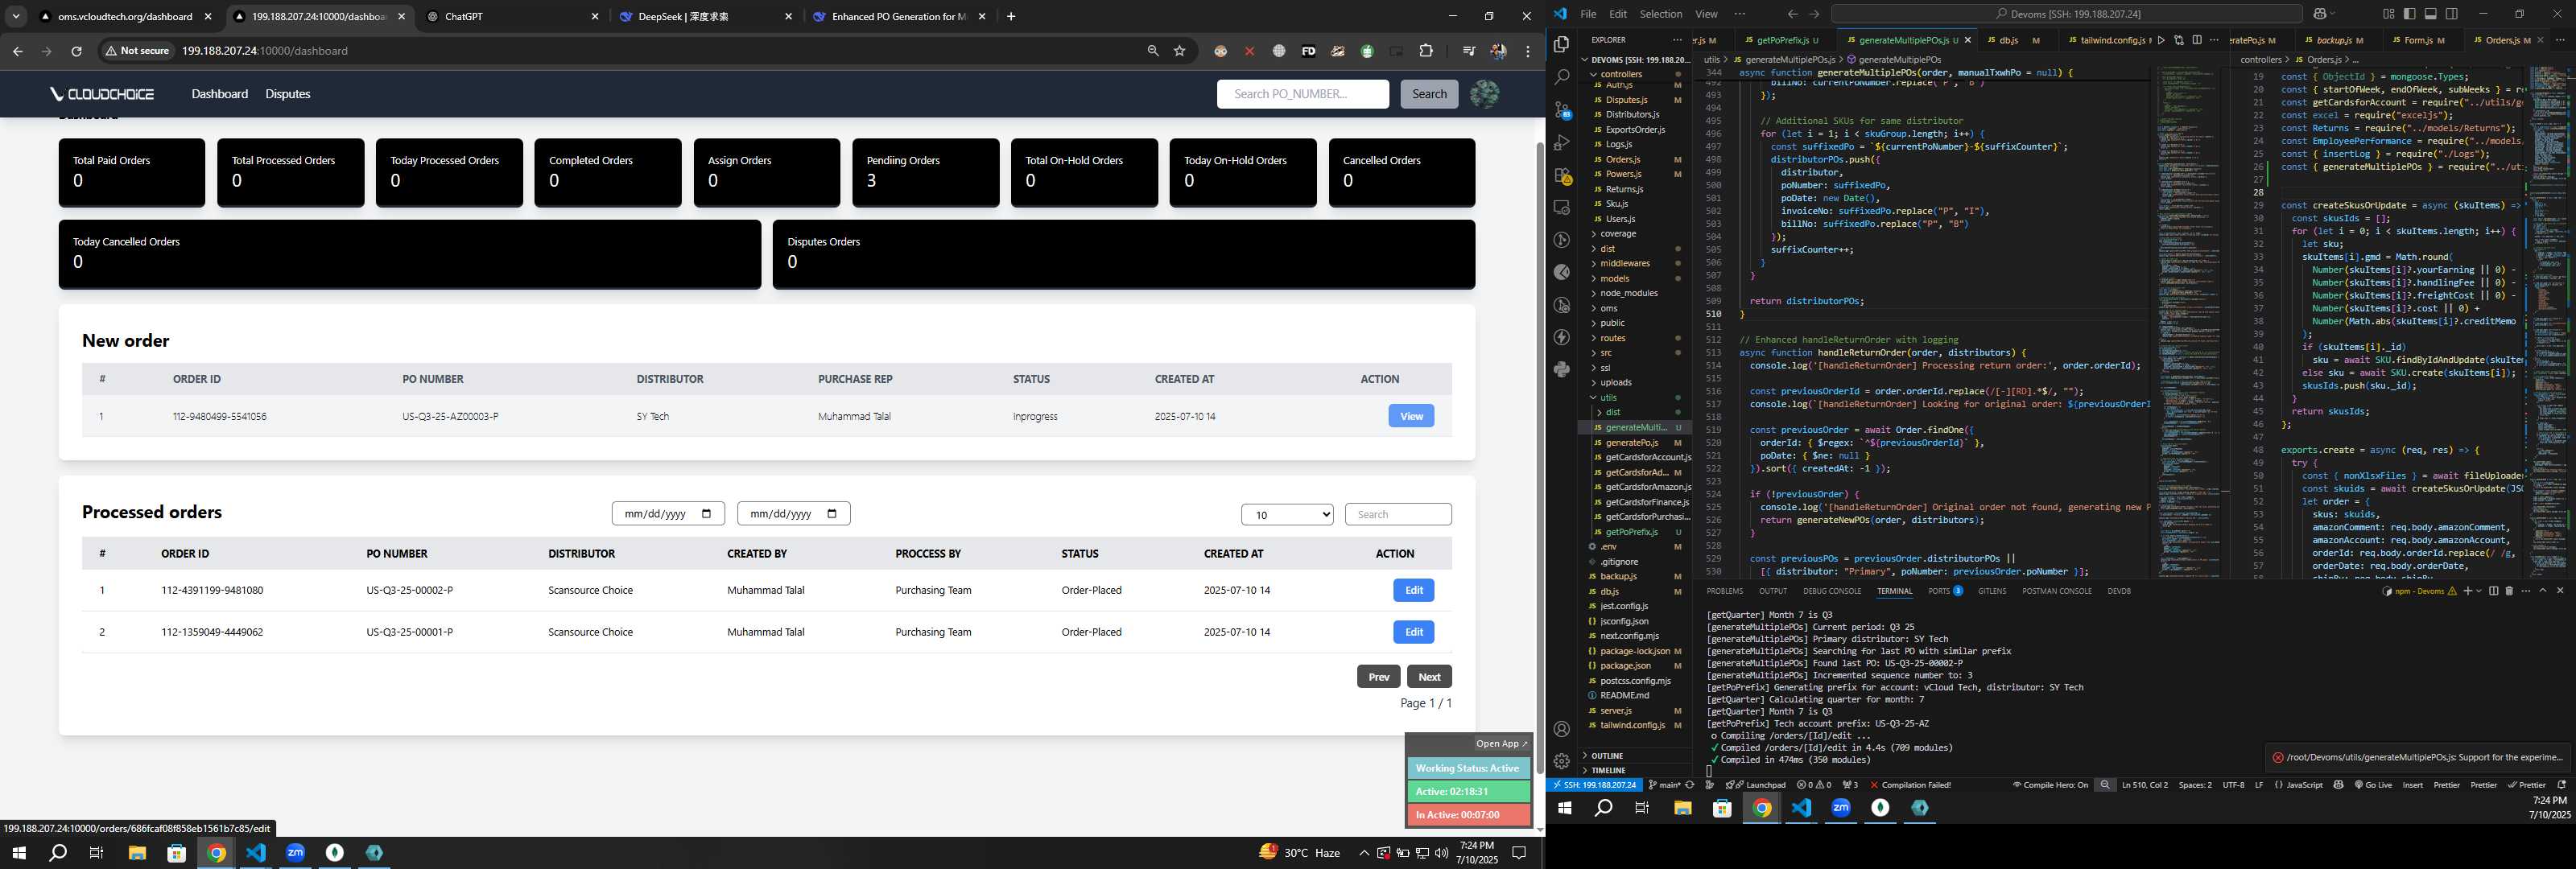This screenshot has height=869, width=2576.
Task: Open VS Code File menu
Action: [1588, 14]
